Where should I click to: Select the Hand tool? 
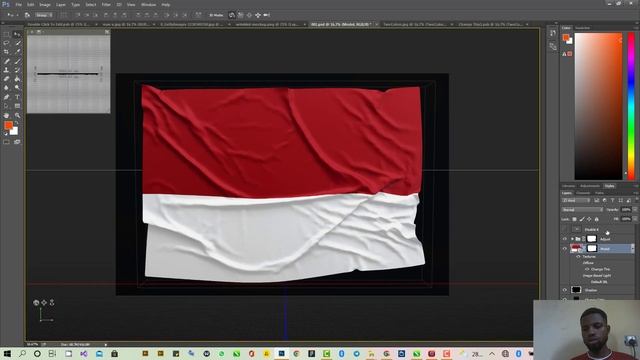click(x=7, y=116)
